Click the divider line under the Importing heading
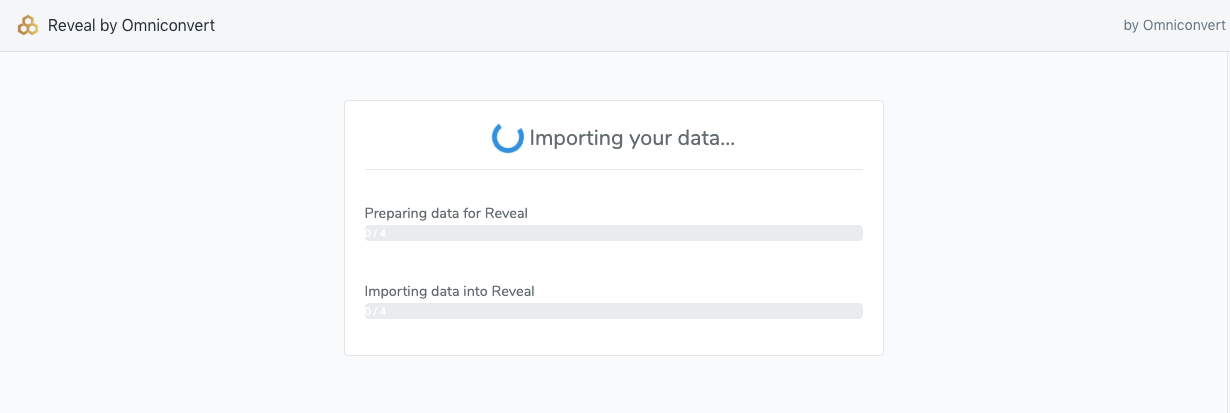Screen dimensions: 1230x413 pyautogui.click(x=613, y=170)
